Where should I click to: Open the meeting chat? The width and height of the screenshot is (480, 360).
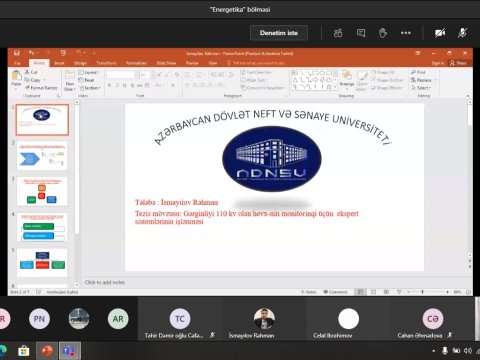pos(361,33)
